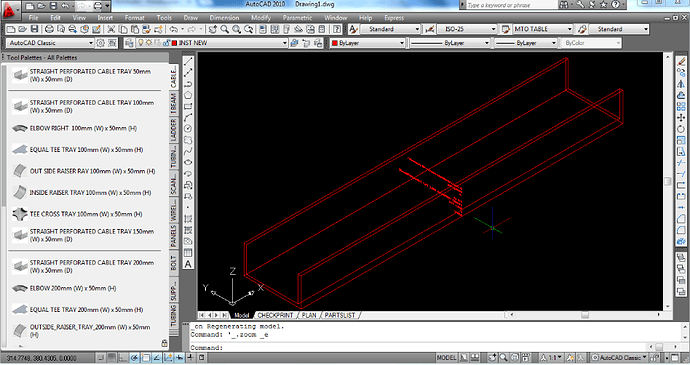Switch to the PARTSLIST layout tab
This screenshot has width=690, height=365.
[340, 315]
